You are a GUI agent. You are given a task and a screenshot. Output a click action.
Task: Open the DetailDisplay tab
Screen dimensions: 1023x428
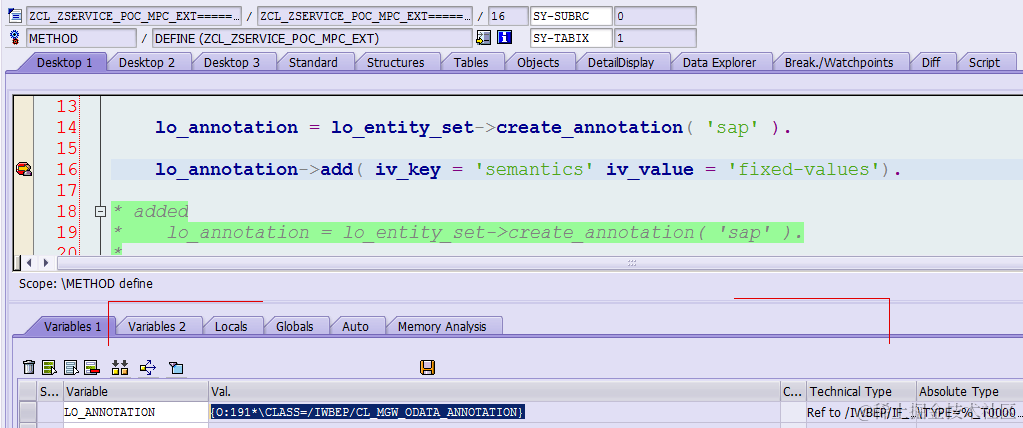click(x=620, y=63)
